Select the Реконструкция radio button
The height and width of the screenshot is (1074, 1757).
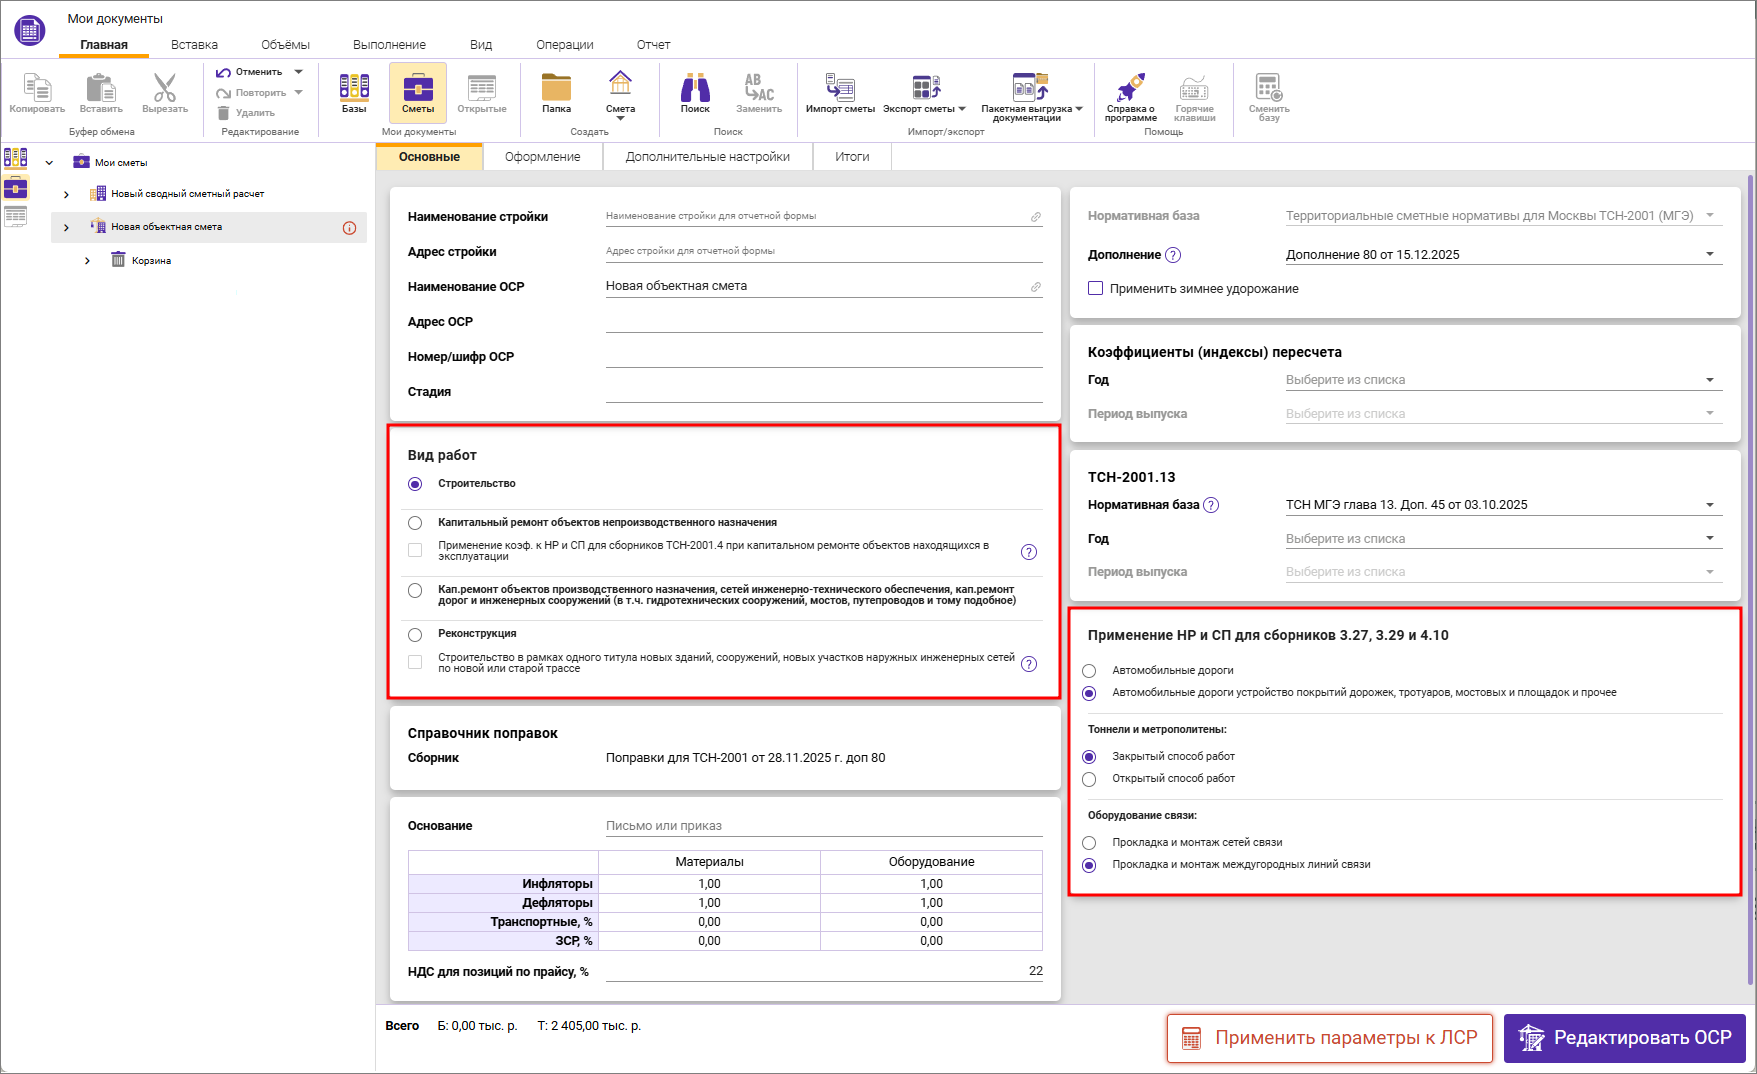coord(415,634)
